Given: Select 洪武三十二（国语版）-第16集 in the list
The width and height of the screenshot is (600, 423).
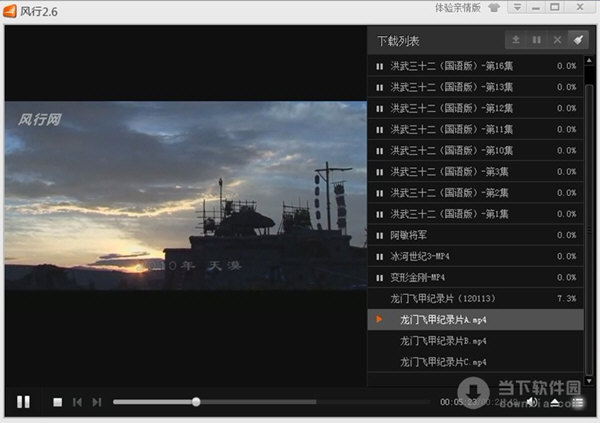Looking at the screenshot, I should 475,66.
